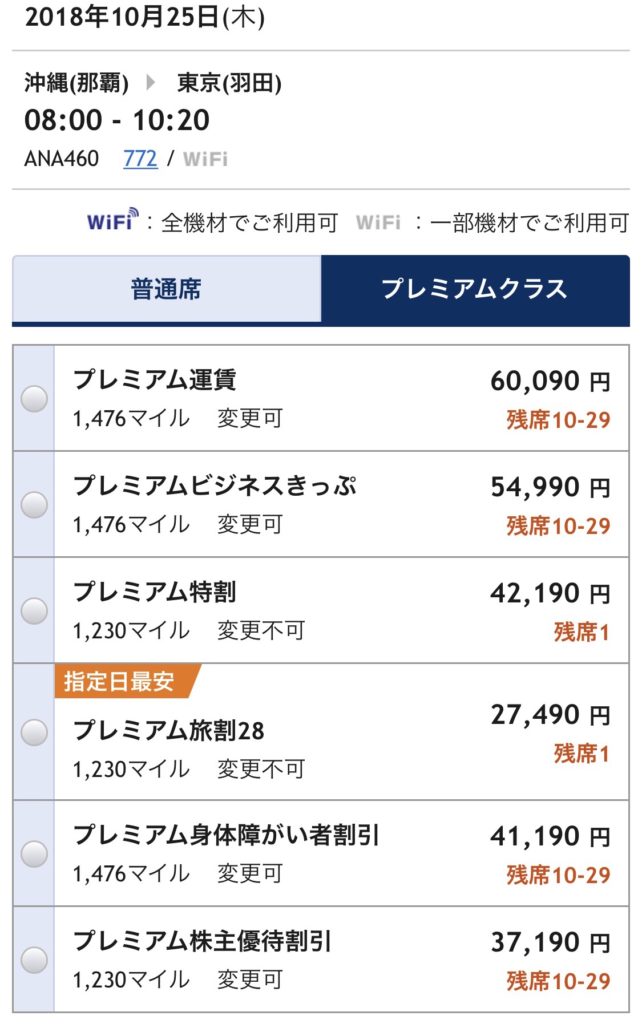This screenshot has width=642, height=1024.
Task: Click the 08:00 - 10:20 flight time
Action: click(x=117, y=120)
